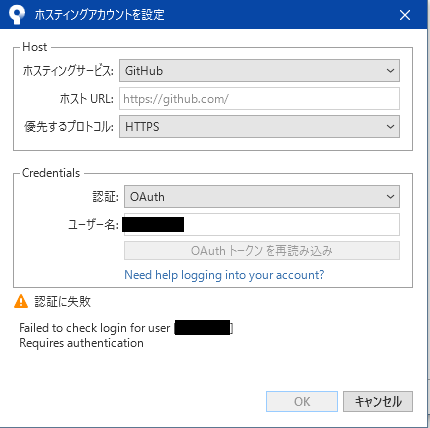430x428 pixels.
Task: Click the OAuth トークンを再読み込み button
Action: 262,251
